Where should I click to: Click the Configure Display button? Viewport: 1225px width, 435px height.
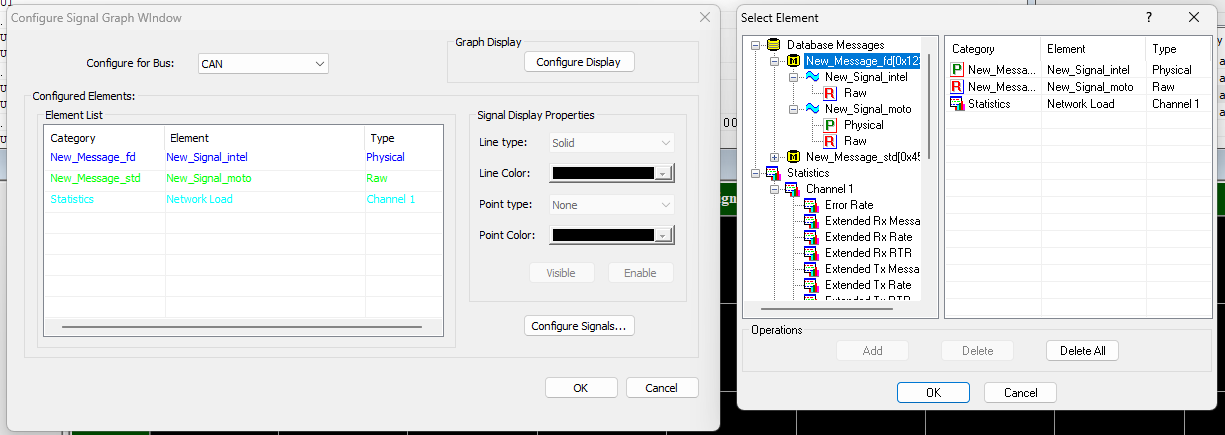pos(578,62)
